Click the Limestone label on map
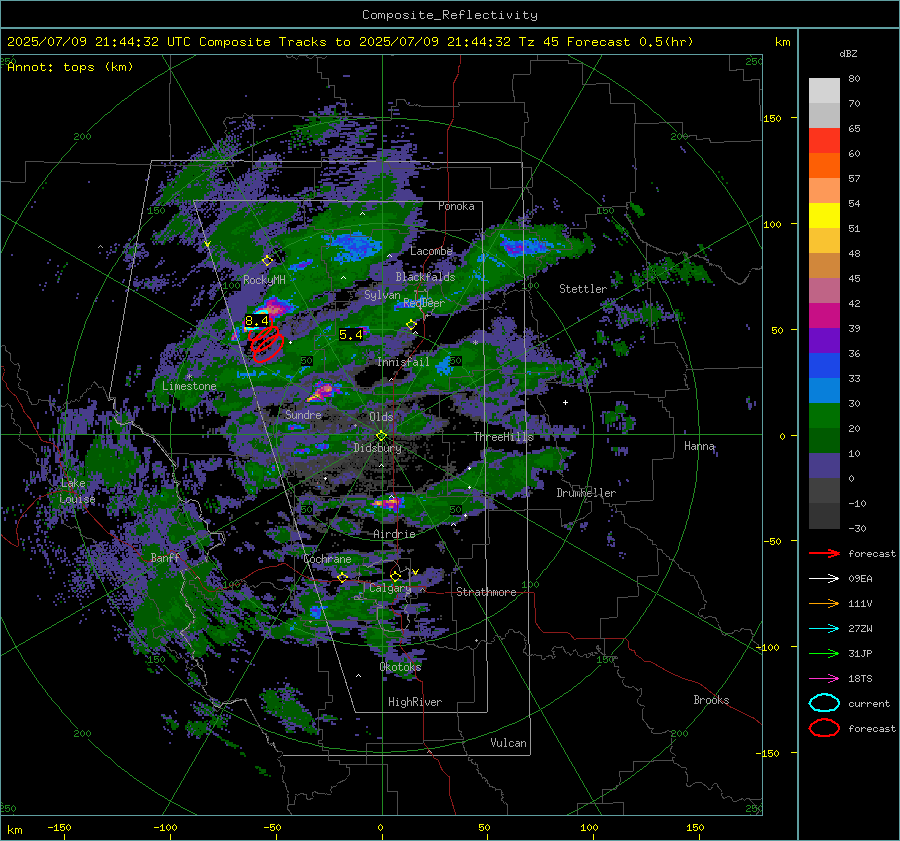This screenshot has width=900, height=841. coord(189,386)
